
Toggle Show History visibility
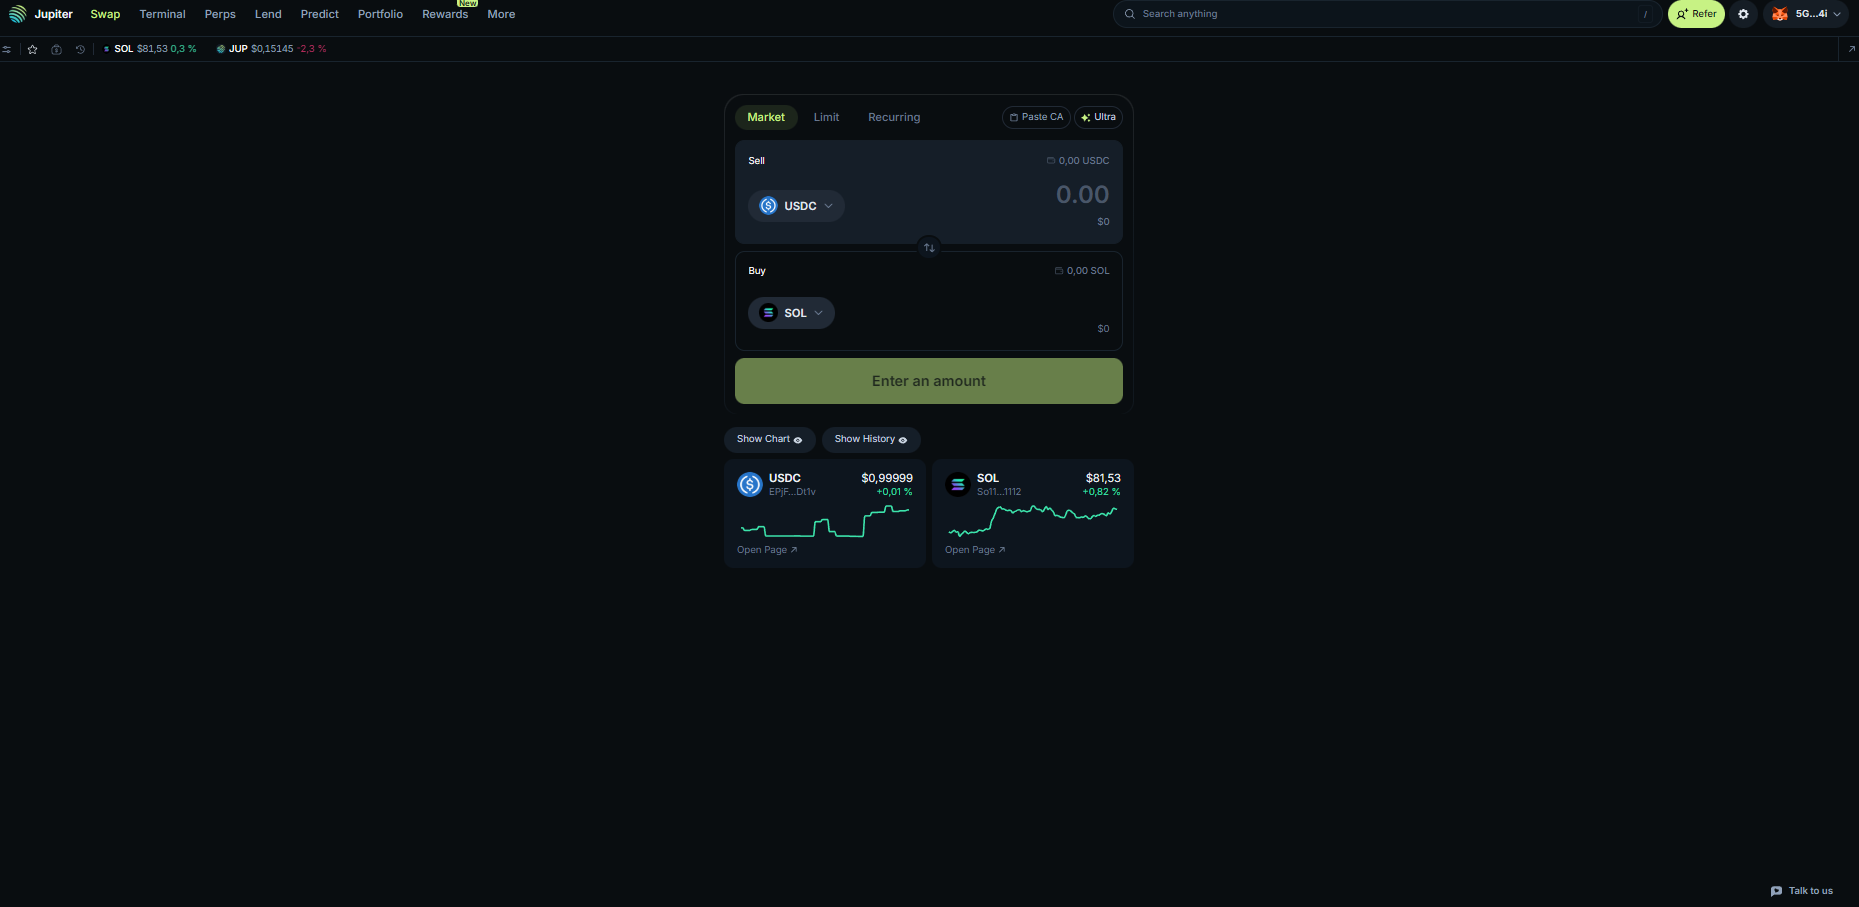870,439
